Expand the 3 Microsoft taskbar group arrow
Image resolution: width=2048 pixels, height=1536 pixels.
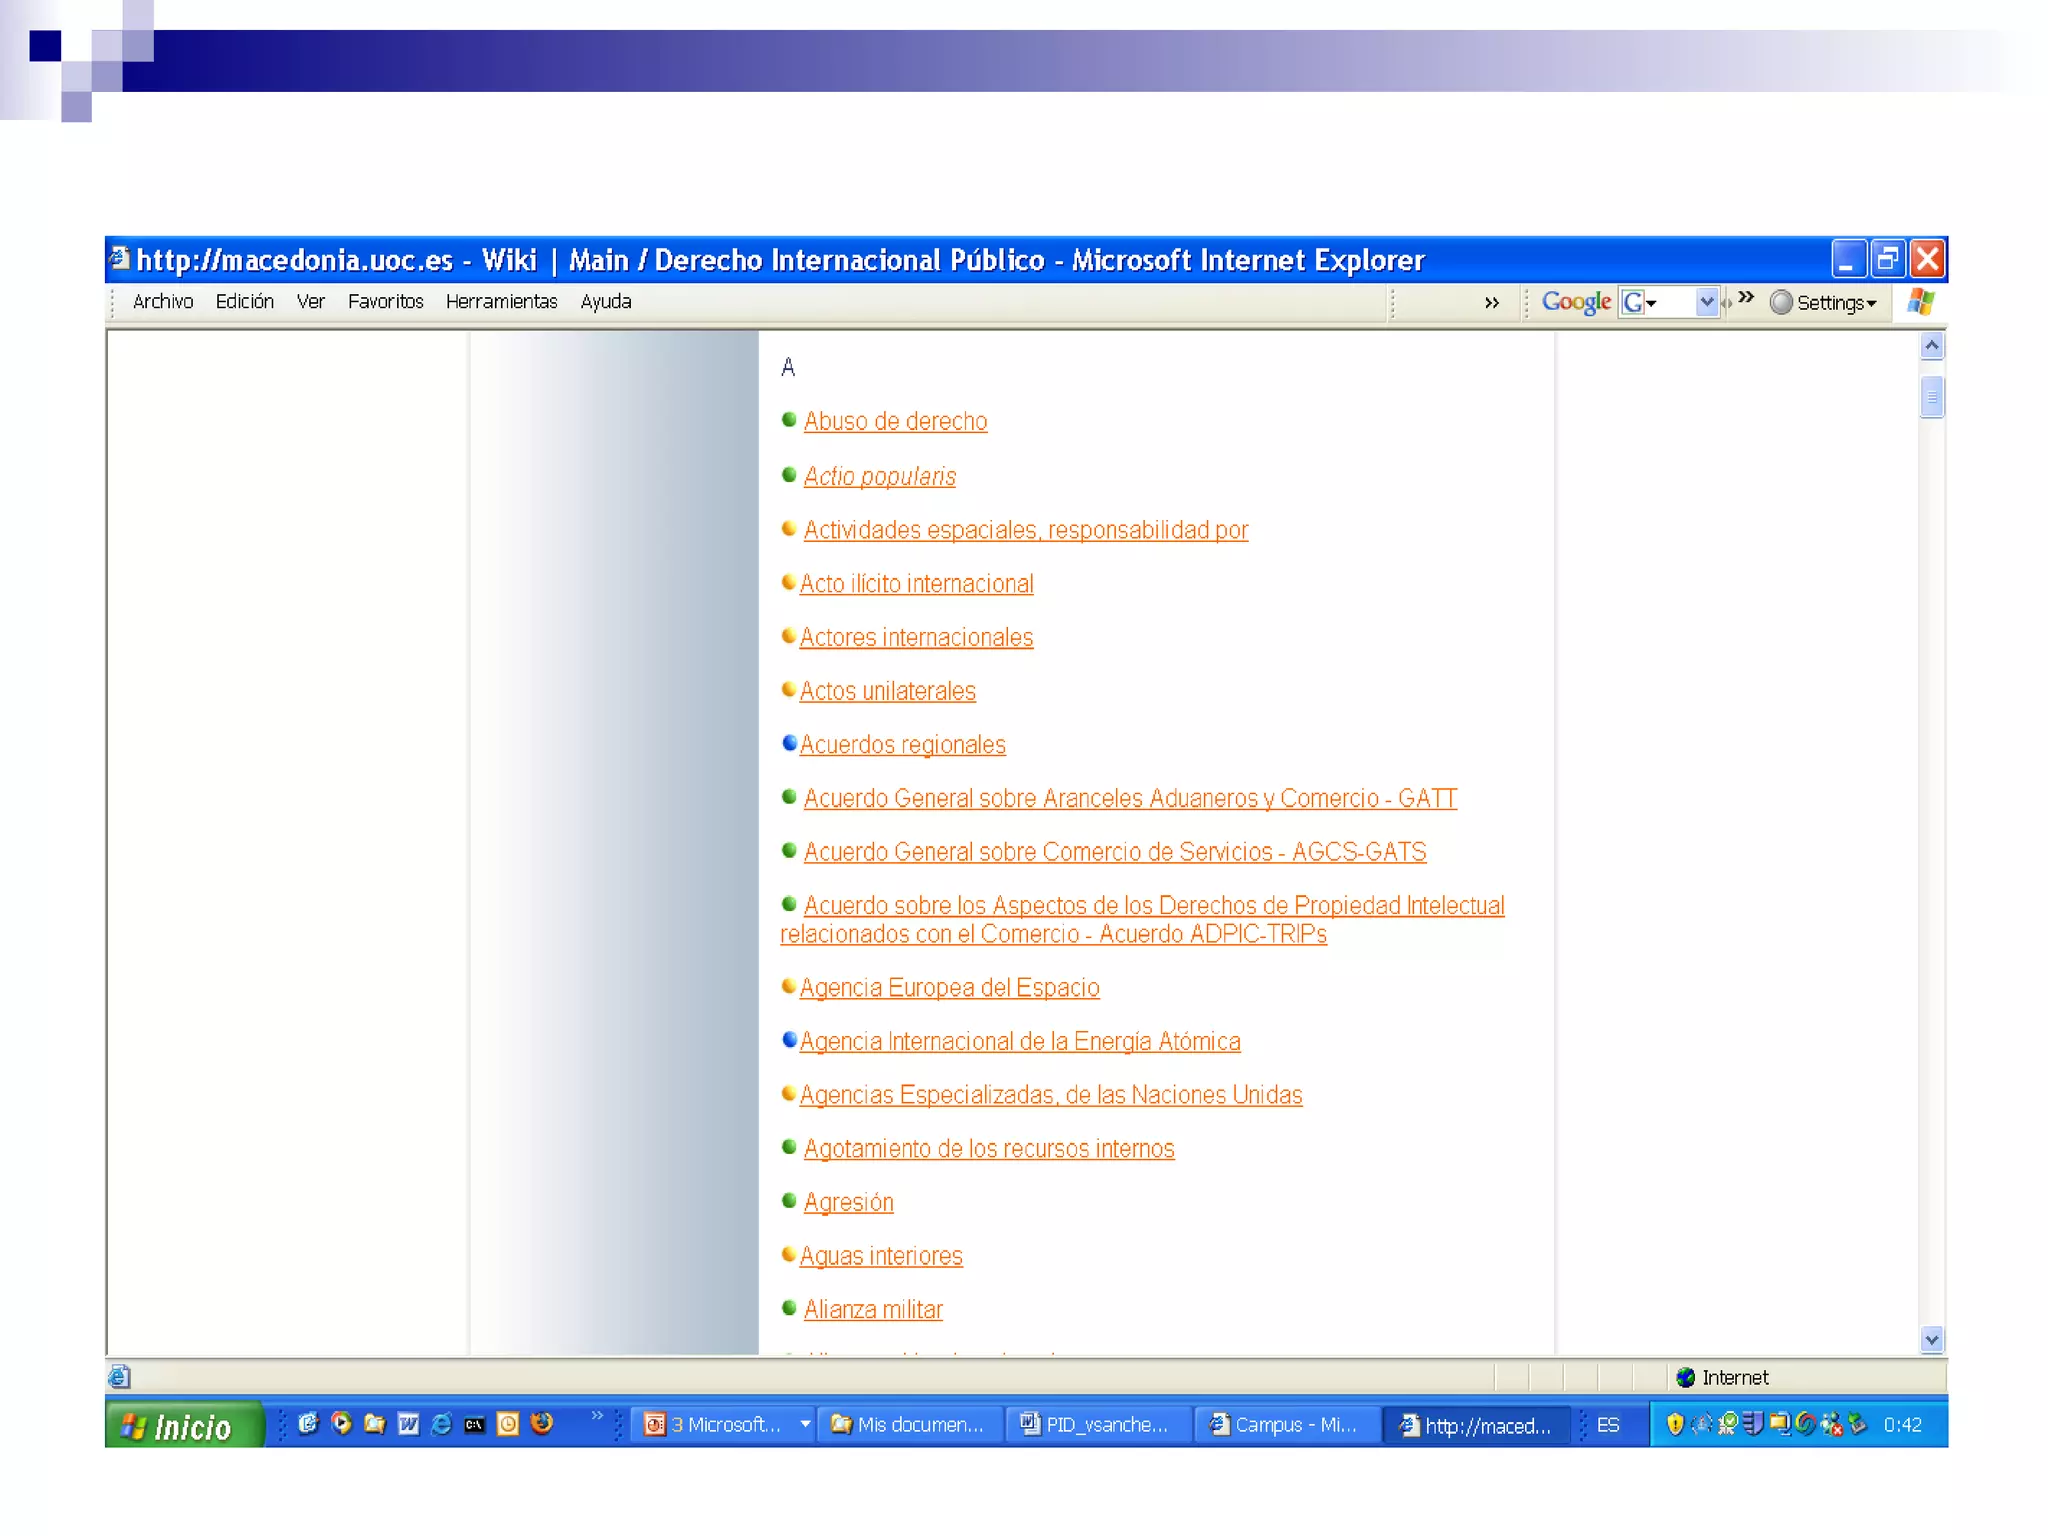point(805,1424)
